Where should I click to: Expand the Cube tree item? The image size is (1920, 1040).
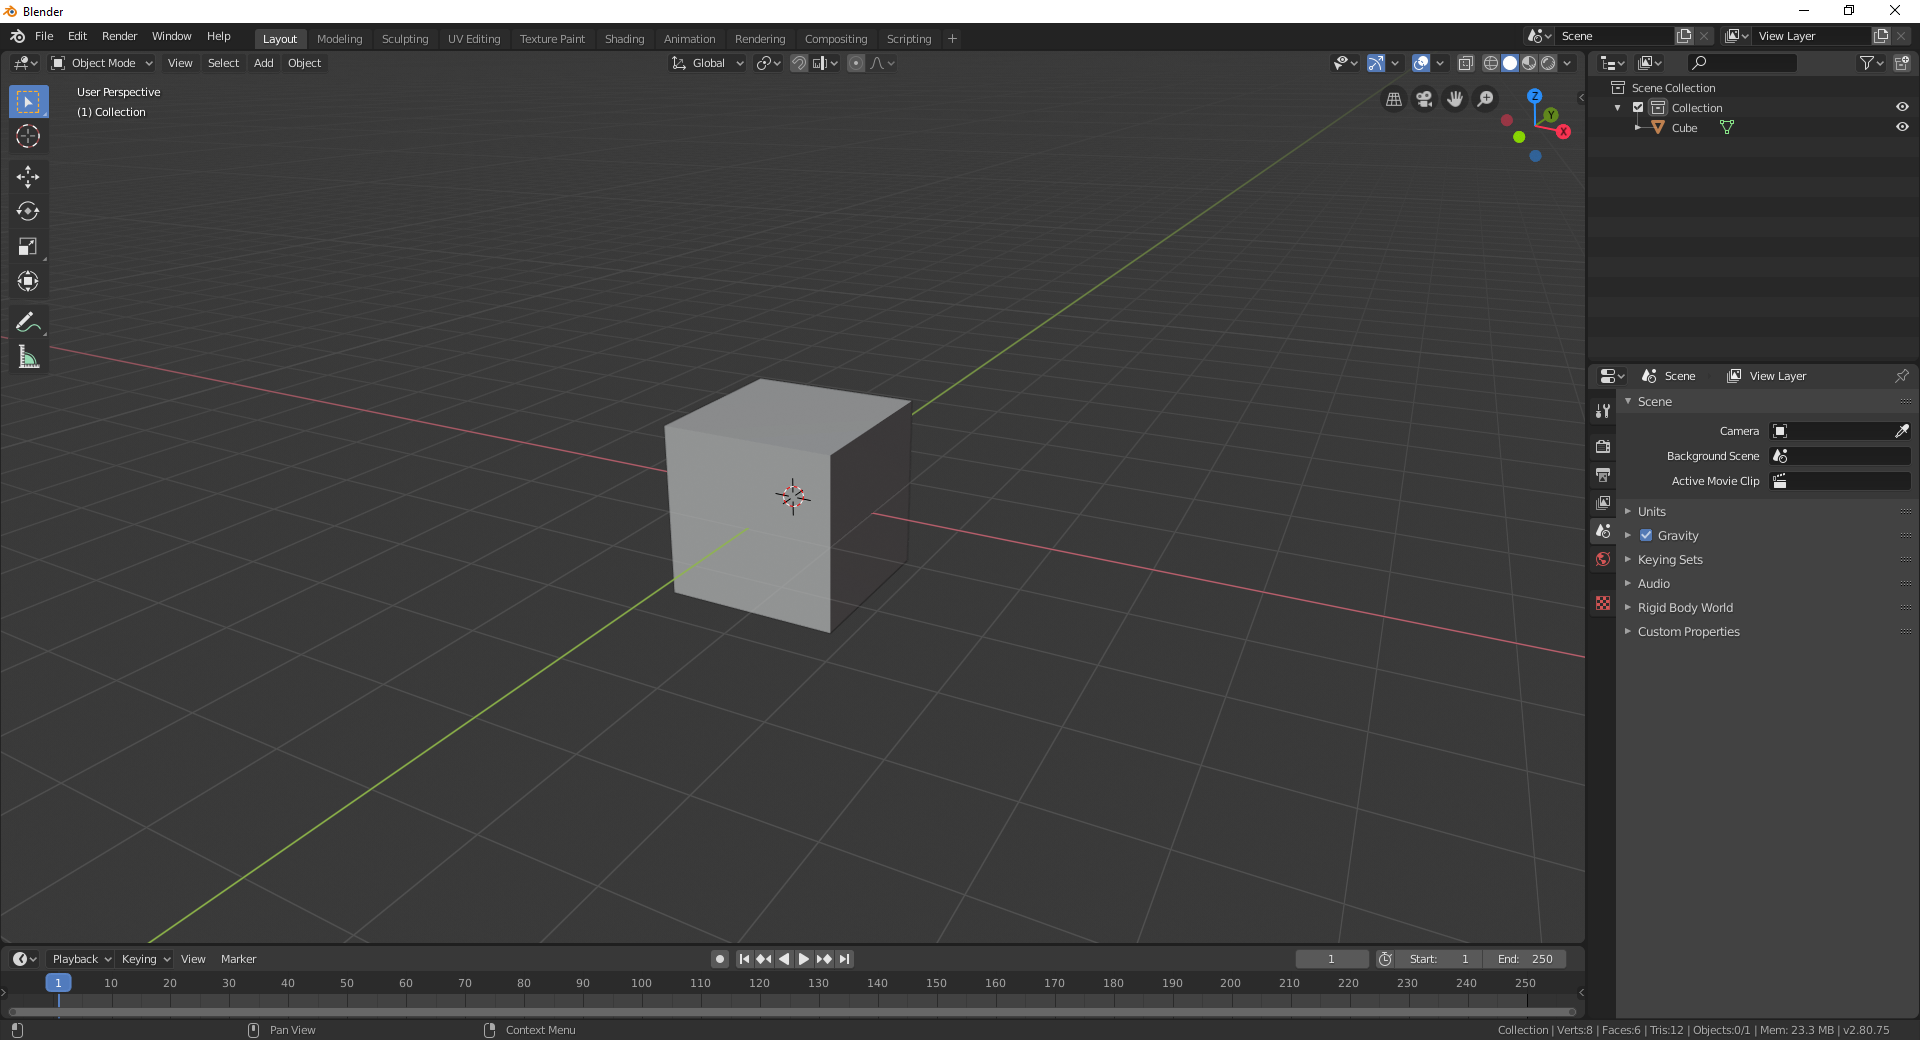pos(1638,128)
